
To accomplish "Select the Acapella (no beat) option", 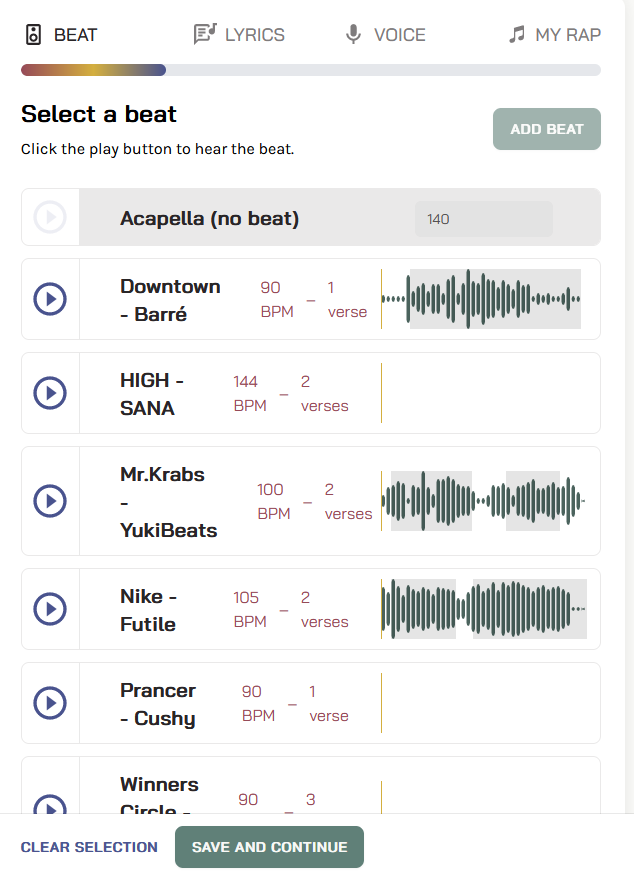I will coord(209,218).
